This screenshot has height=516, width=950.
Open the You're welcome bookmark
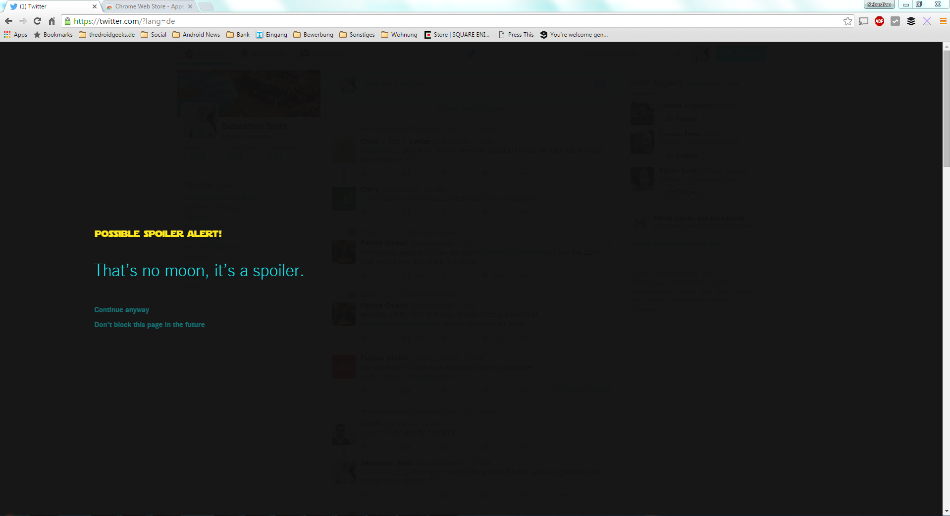pos(574,35)
